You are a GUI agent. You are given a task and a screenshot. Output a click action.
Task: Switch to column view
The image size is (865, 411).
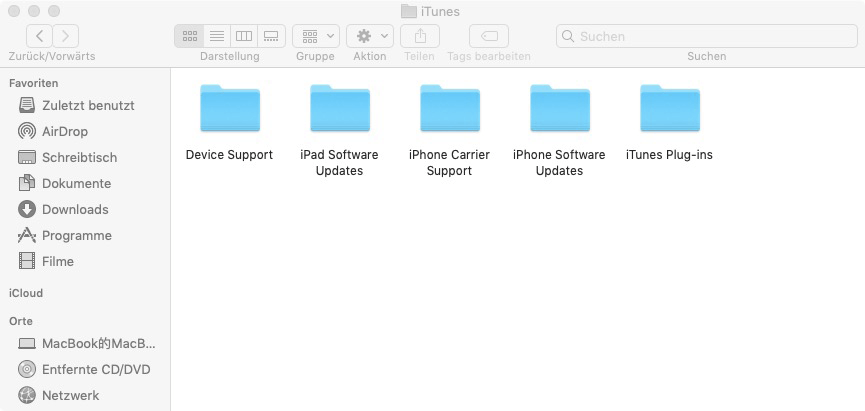pyautogui.click(x=244, y=36)
